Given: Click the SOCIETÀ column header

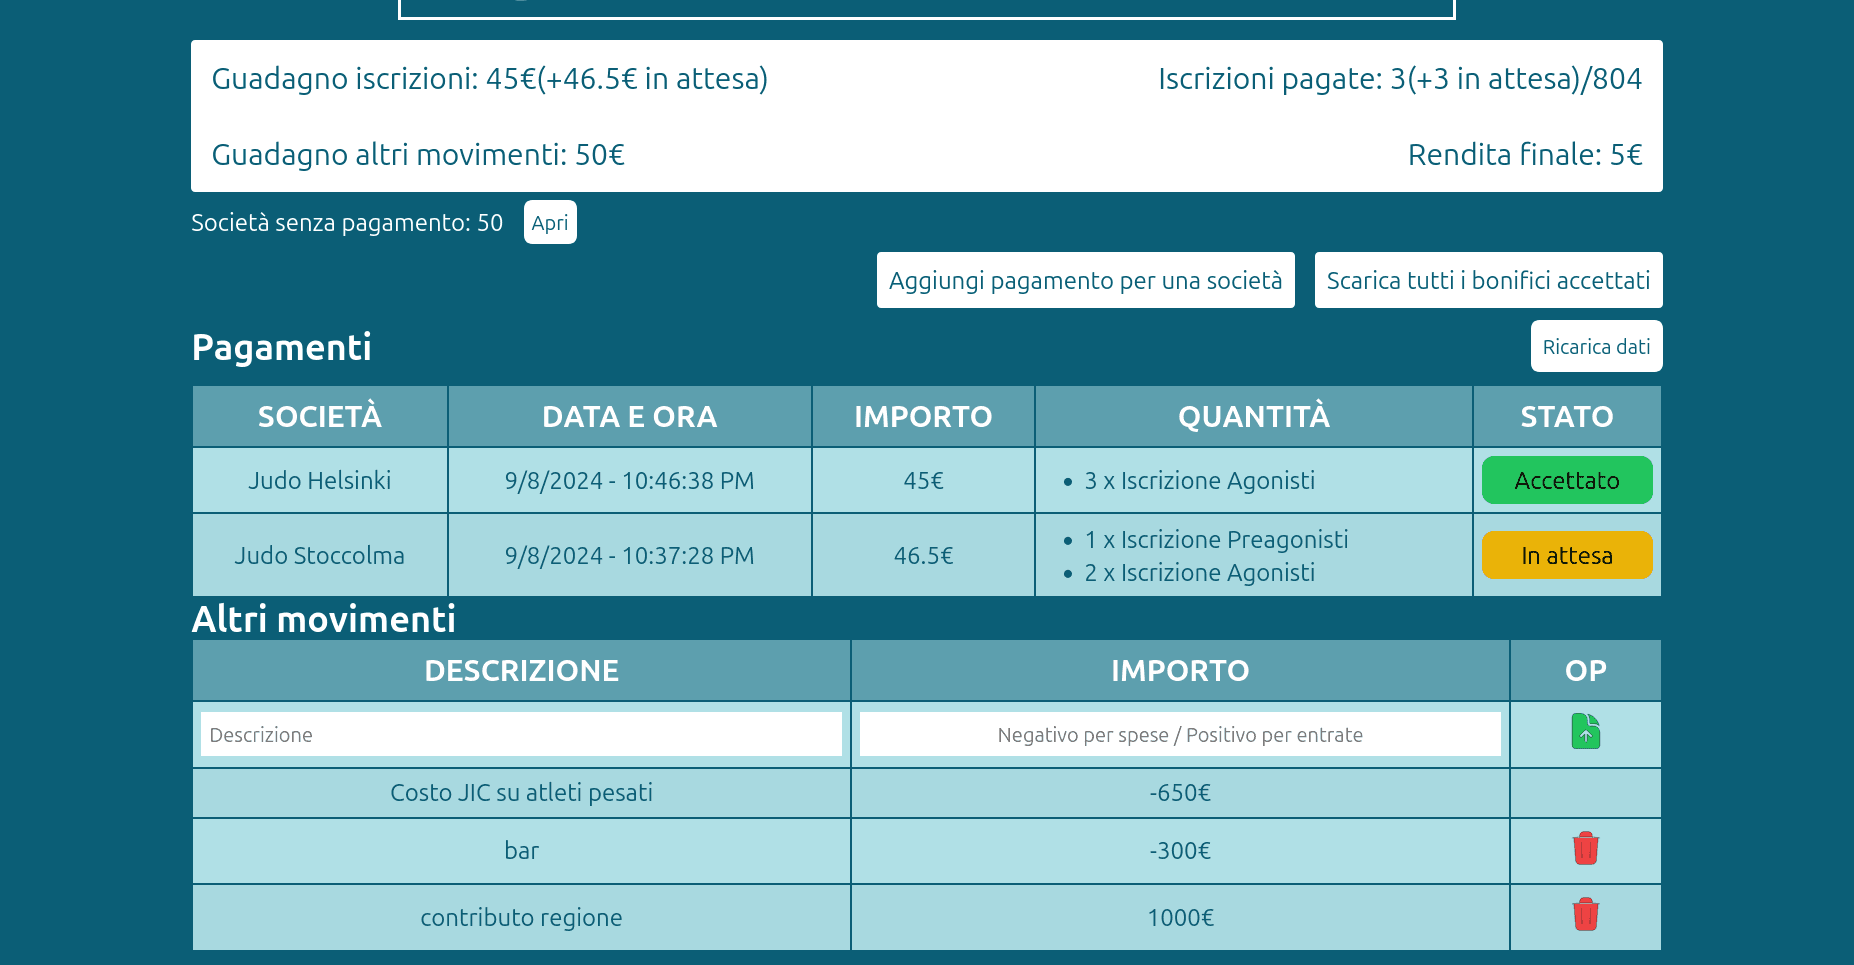Looking at the screenshot, I should (319, 417).
